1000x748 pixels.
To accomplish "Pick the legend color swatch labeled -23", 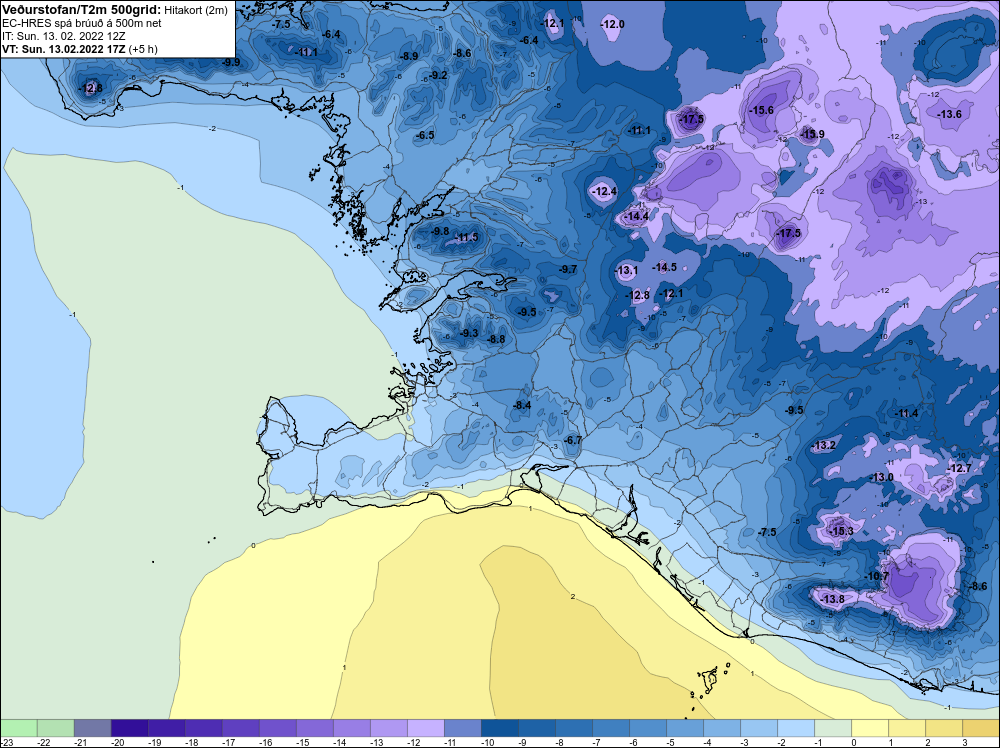I will [x=18, y=728].
